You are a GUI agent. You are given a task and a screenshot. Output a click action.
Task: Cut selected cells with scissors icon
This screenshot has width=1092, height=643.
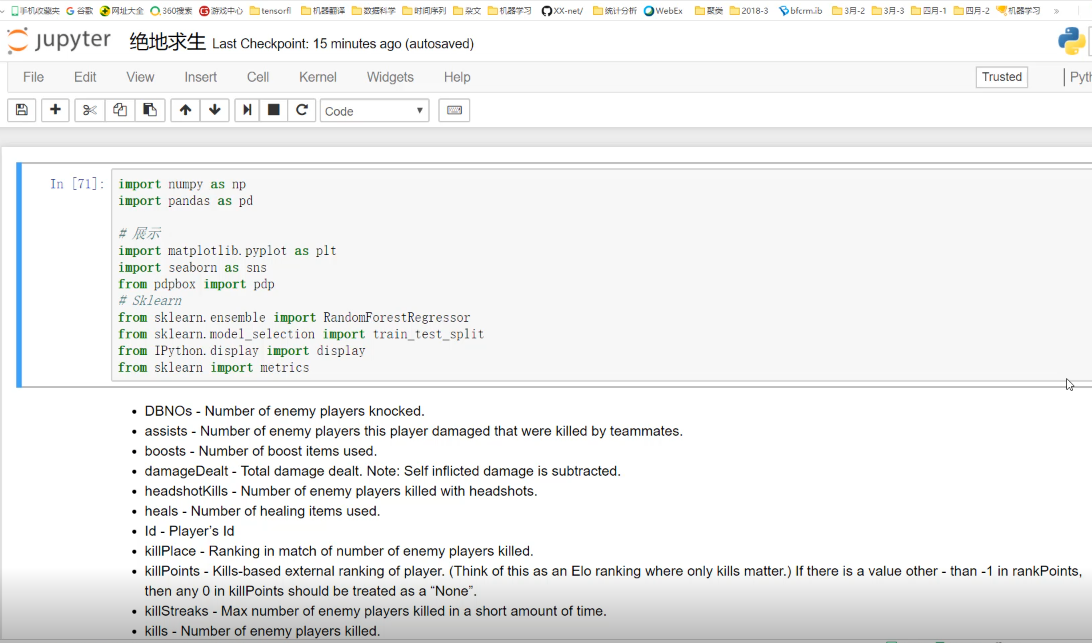pyautogui.click(x=90, y=110)
